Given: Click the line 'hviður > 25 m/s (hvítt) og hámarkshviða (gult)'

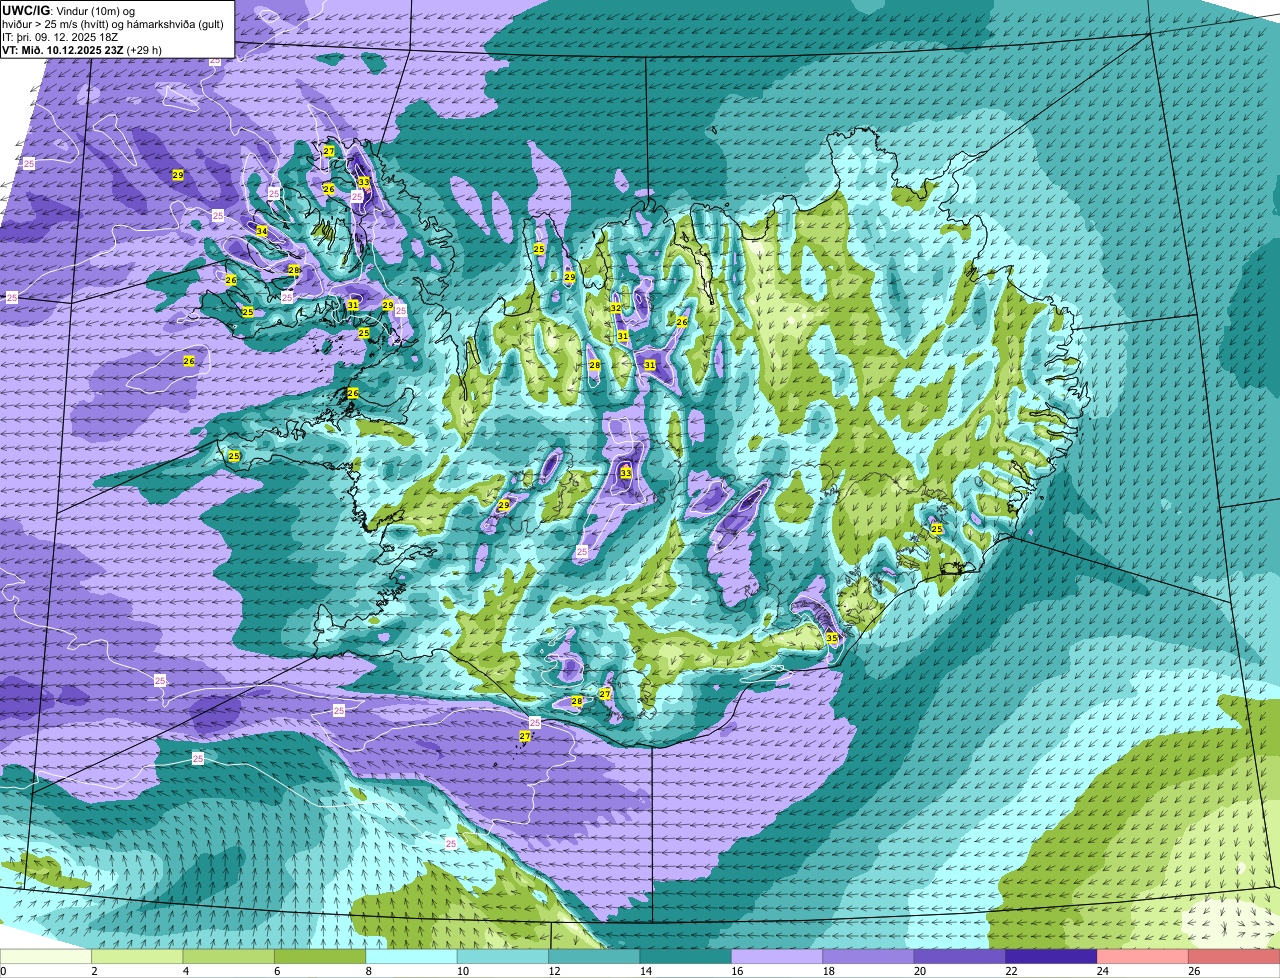Looking at the screenshot, I should pyautogui.click(x=113, y=24).
